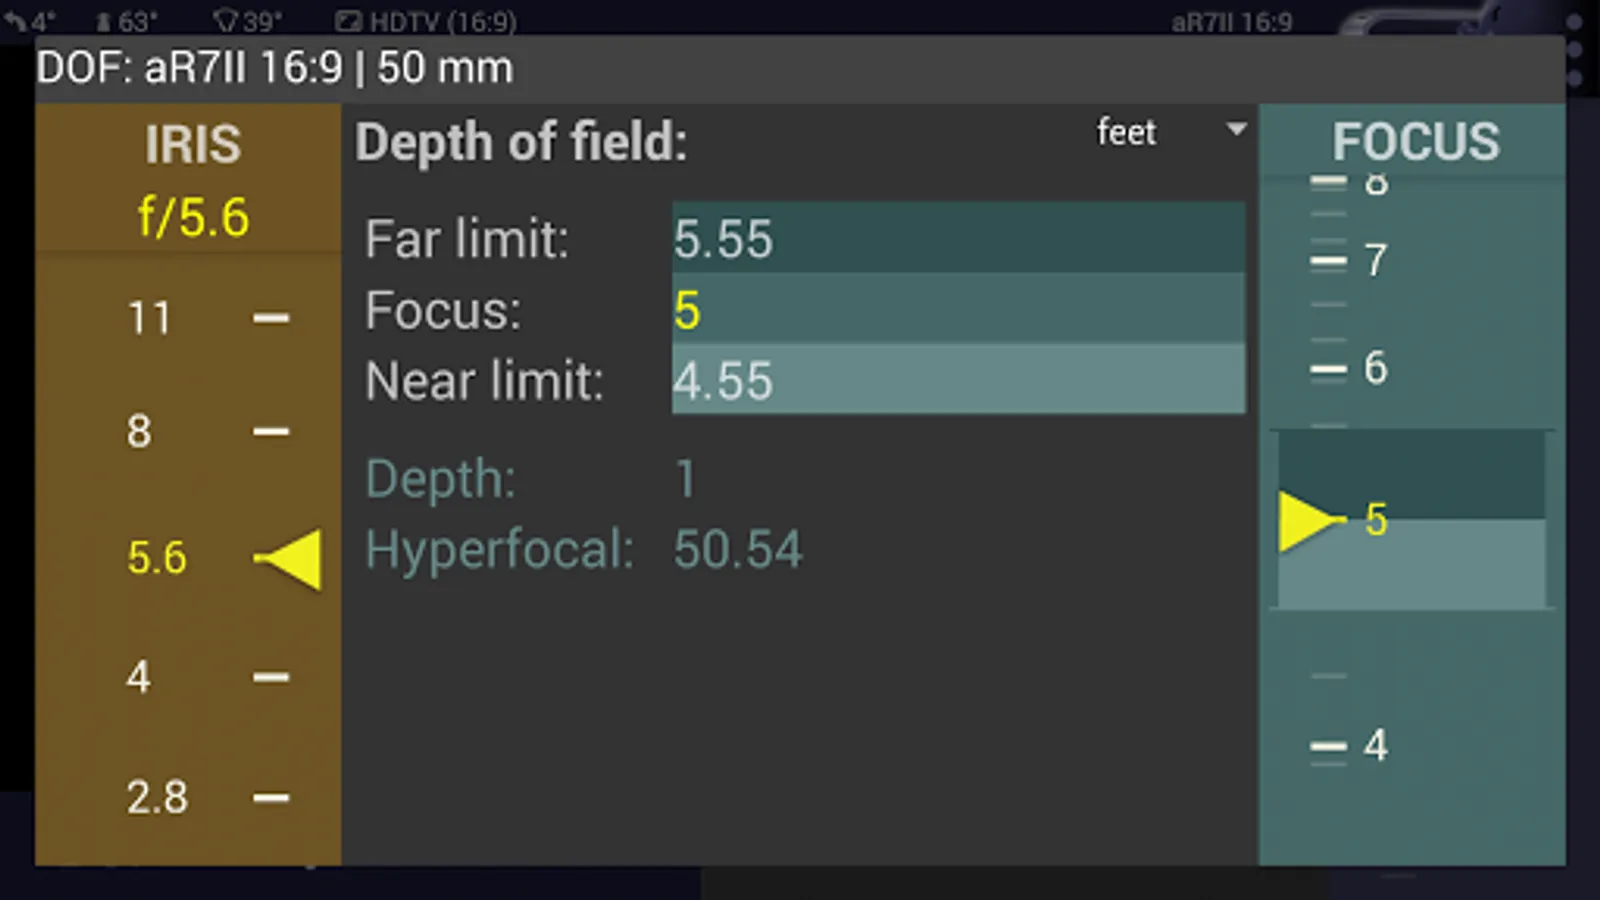Click the dropdown arrow beside feet
The width and height of the screenshot is (1600, 900).
point(1236,130)
